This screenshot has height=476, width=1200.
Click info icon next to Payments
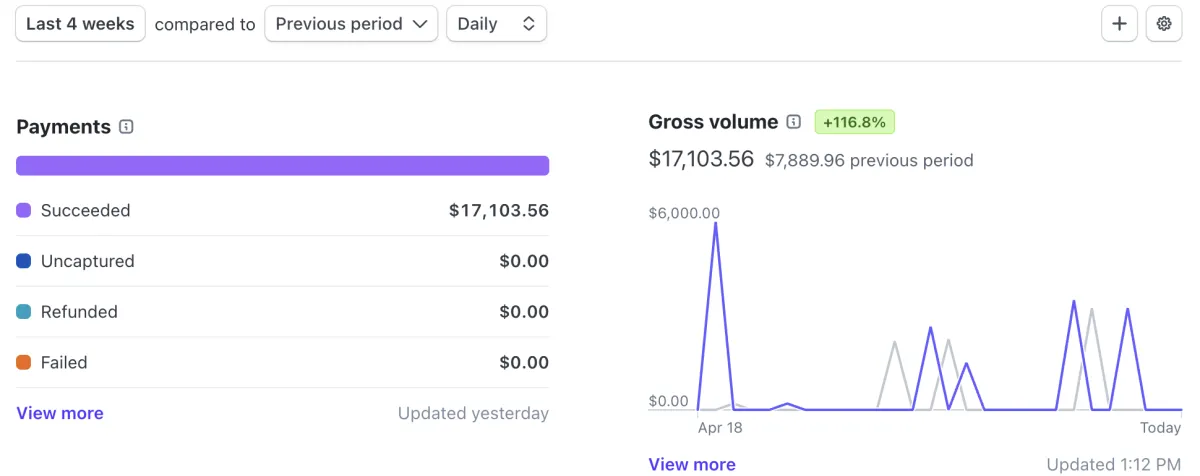[126, 127]
